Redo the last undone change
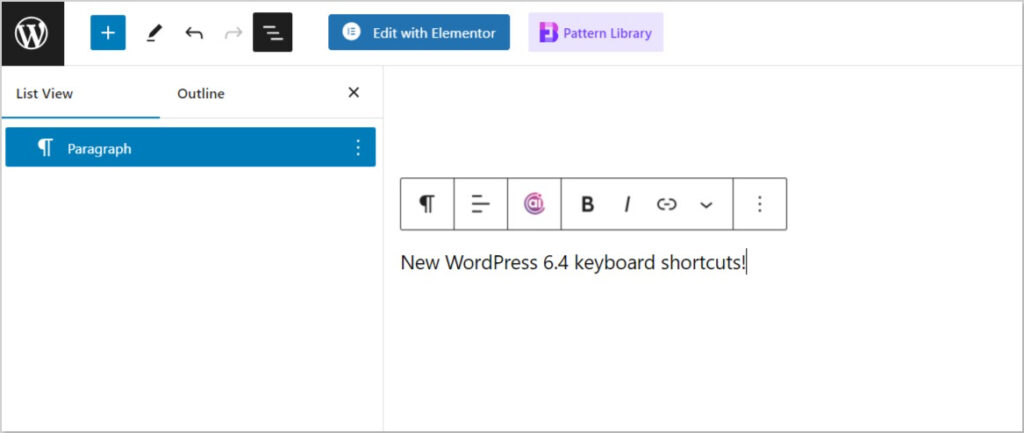This screenshot has height=433, width=1024. point(233,33)
